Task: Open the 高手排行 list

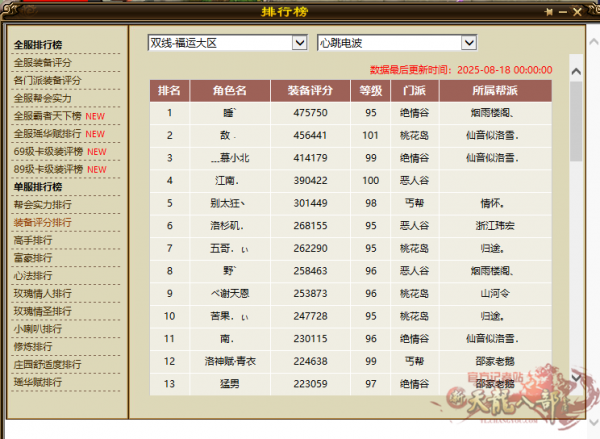Action: (33, 240)
